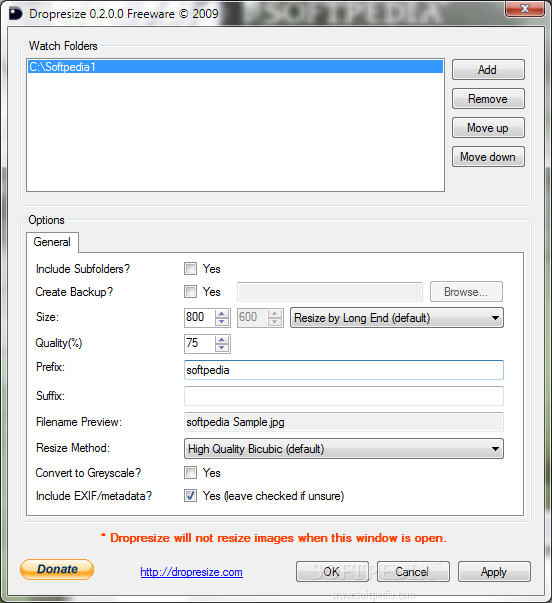Click the Move up button
The height and width of the screenshot is (603, 552).
pos(488,128)
